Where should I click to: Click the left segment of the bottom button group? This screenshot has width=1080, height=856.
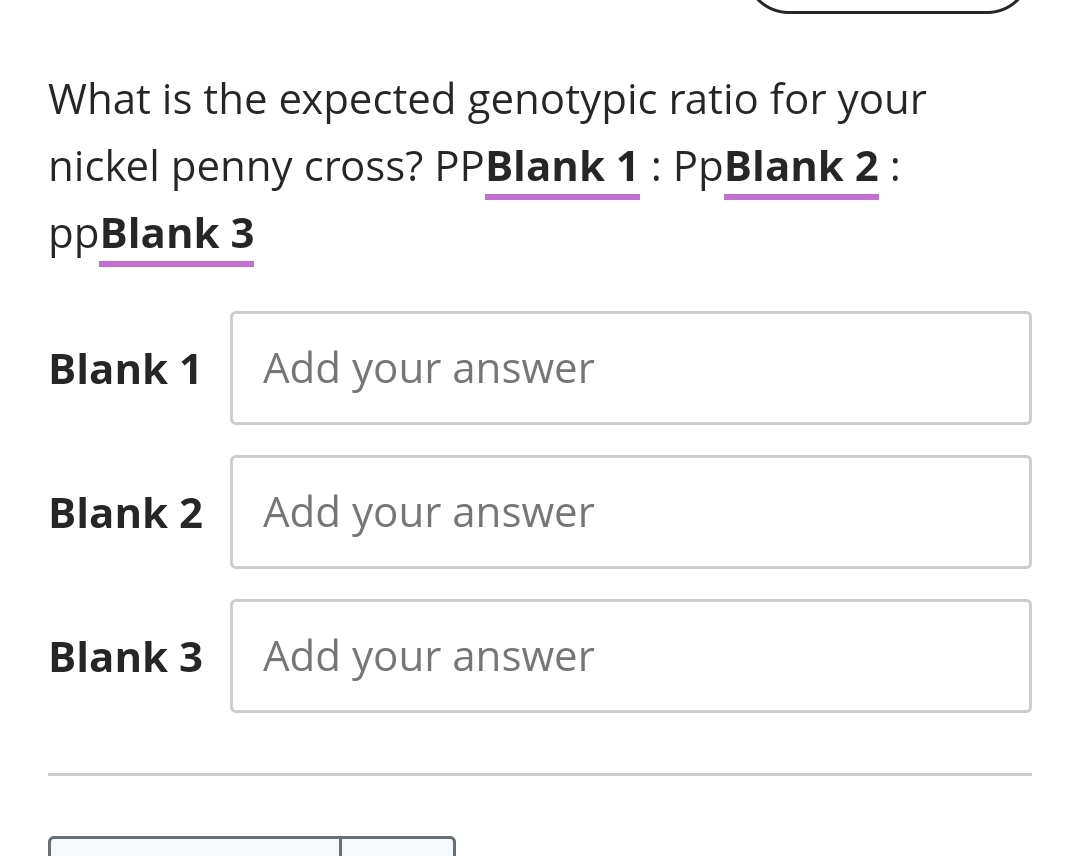[x=194, y=850]
